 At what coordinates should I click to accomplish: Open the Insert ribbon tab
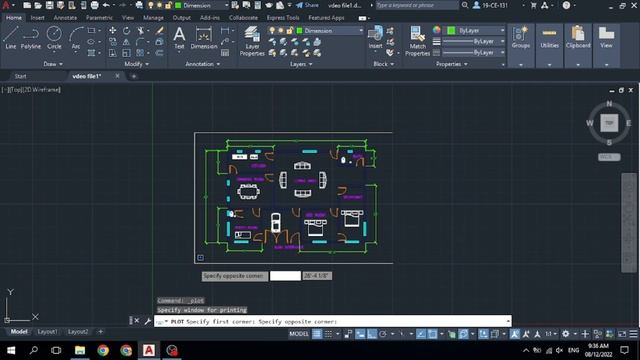pyautogui.click(x=37, y=18)
